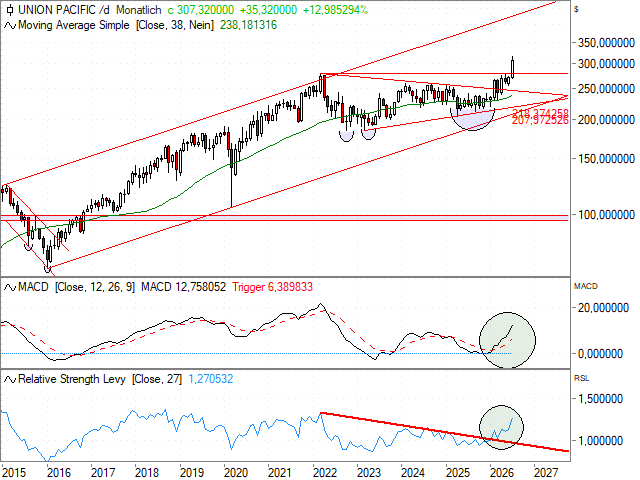Click the Relative Strength Levy line icon
The width and height of the screenshot is (640, 480).
(10, 380)
